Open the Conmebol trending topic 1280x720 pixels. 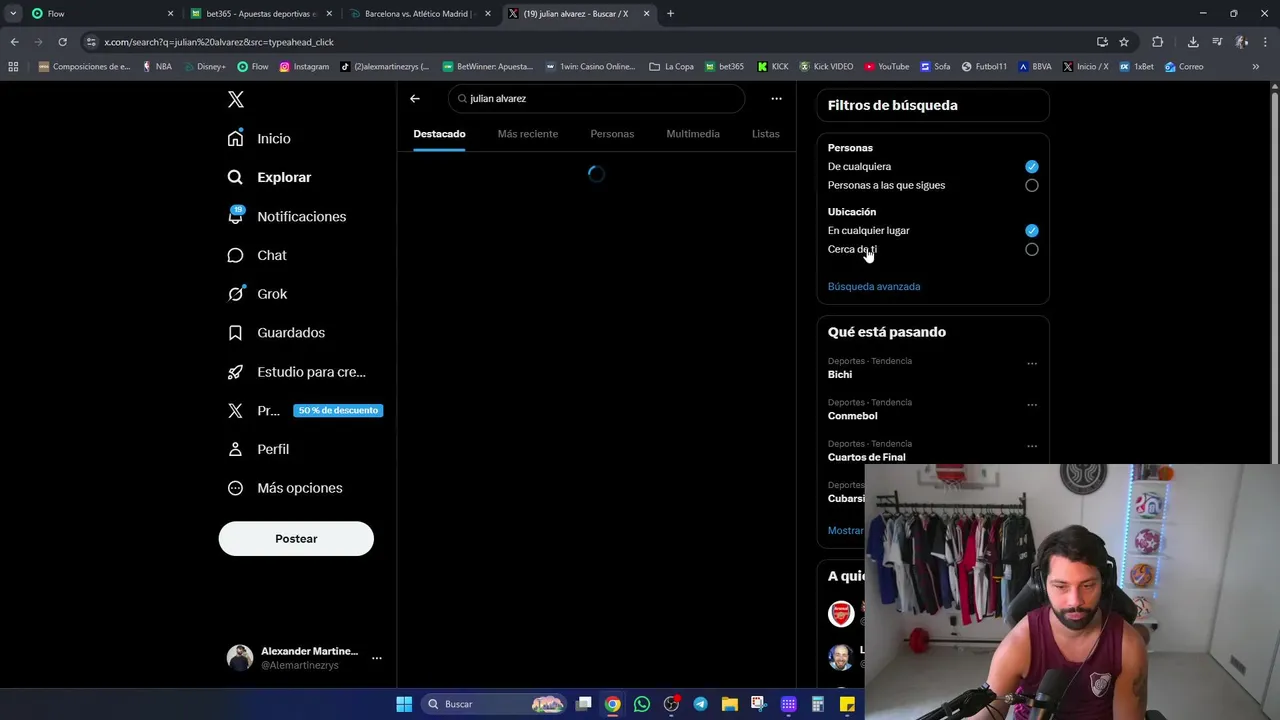click(x=853, y=416)
